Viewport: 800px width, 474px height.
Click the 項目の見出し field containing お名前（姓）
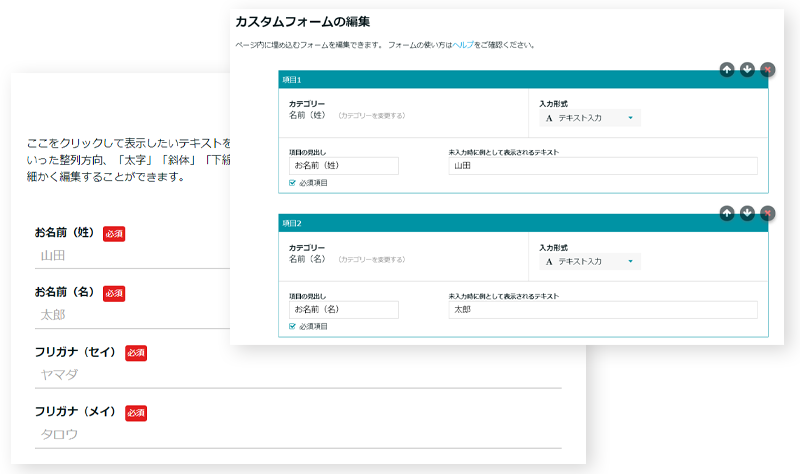point(343,166)
